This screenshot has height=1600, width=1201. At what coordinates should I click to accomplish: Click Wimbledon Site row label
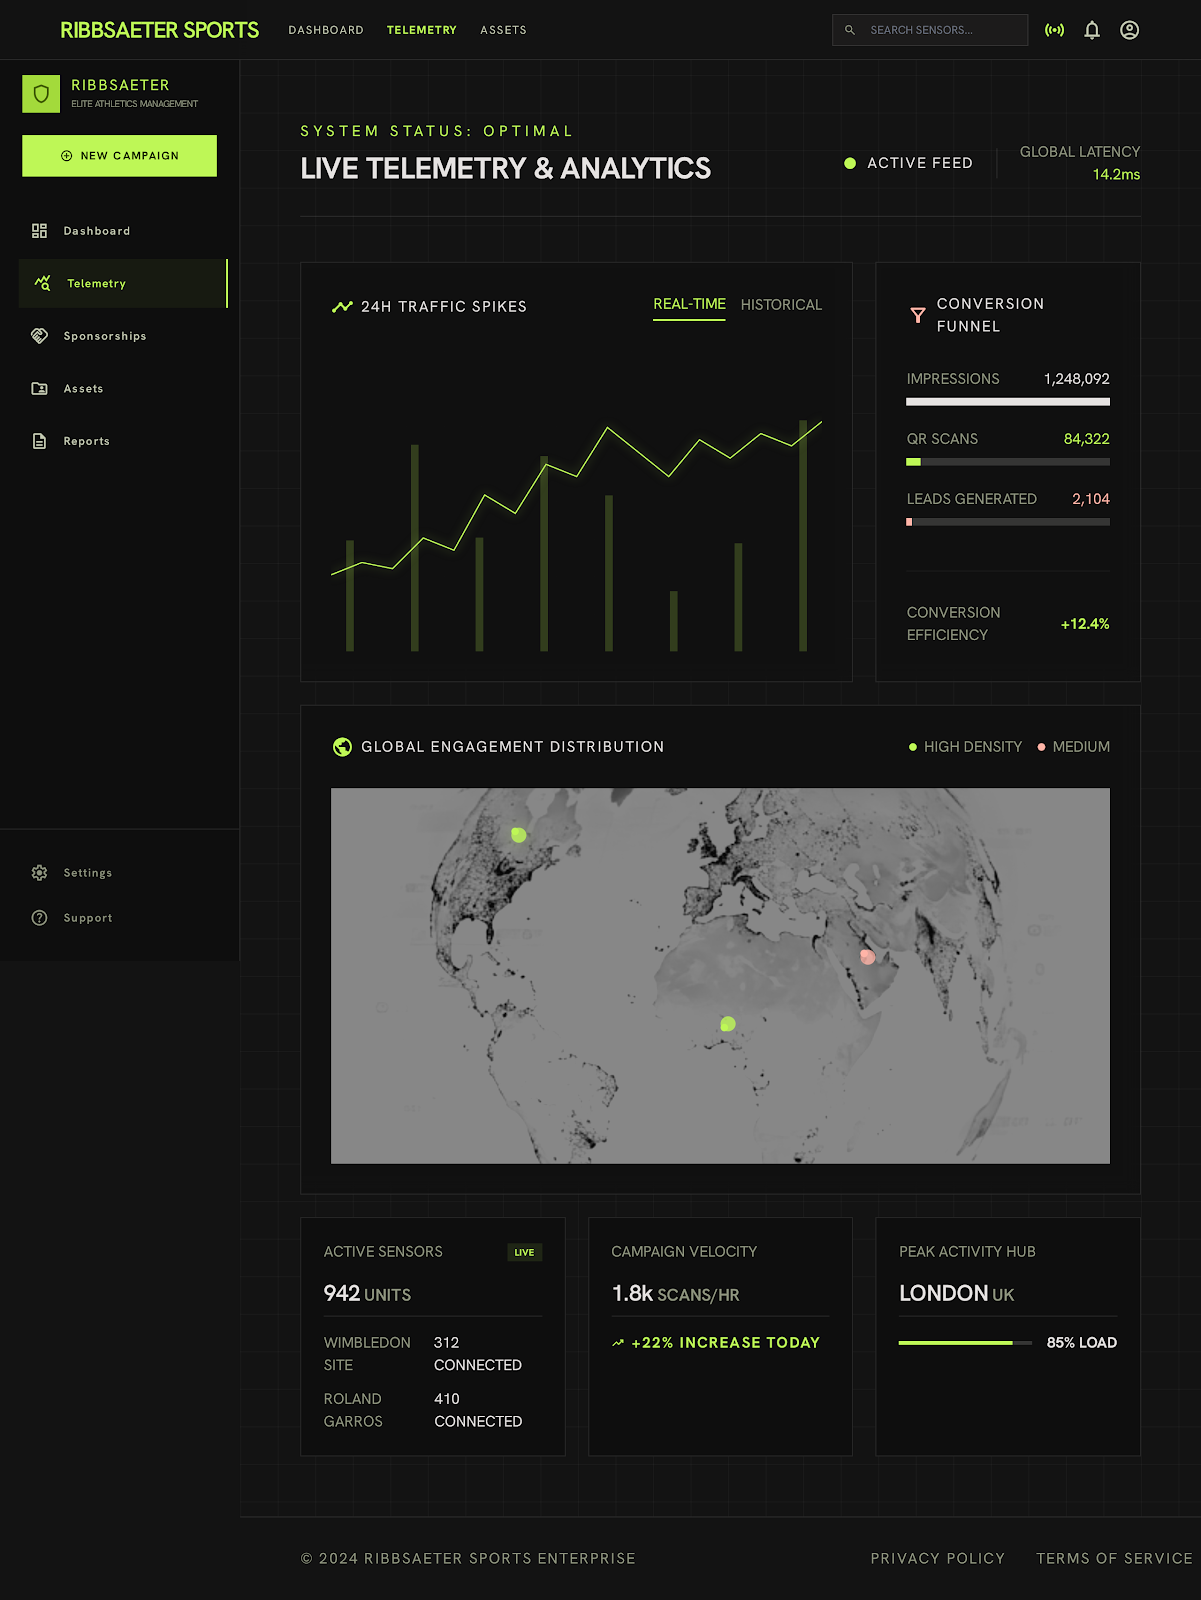367,1354
